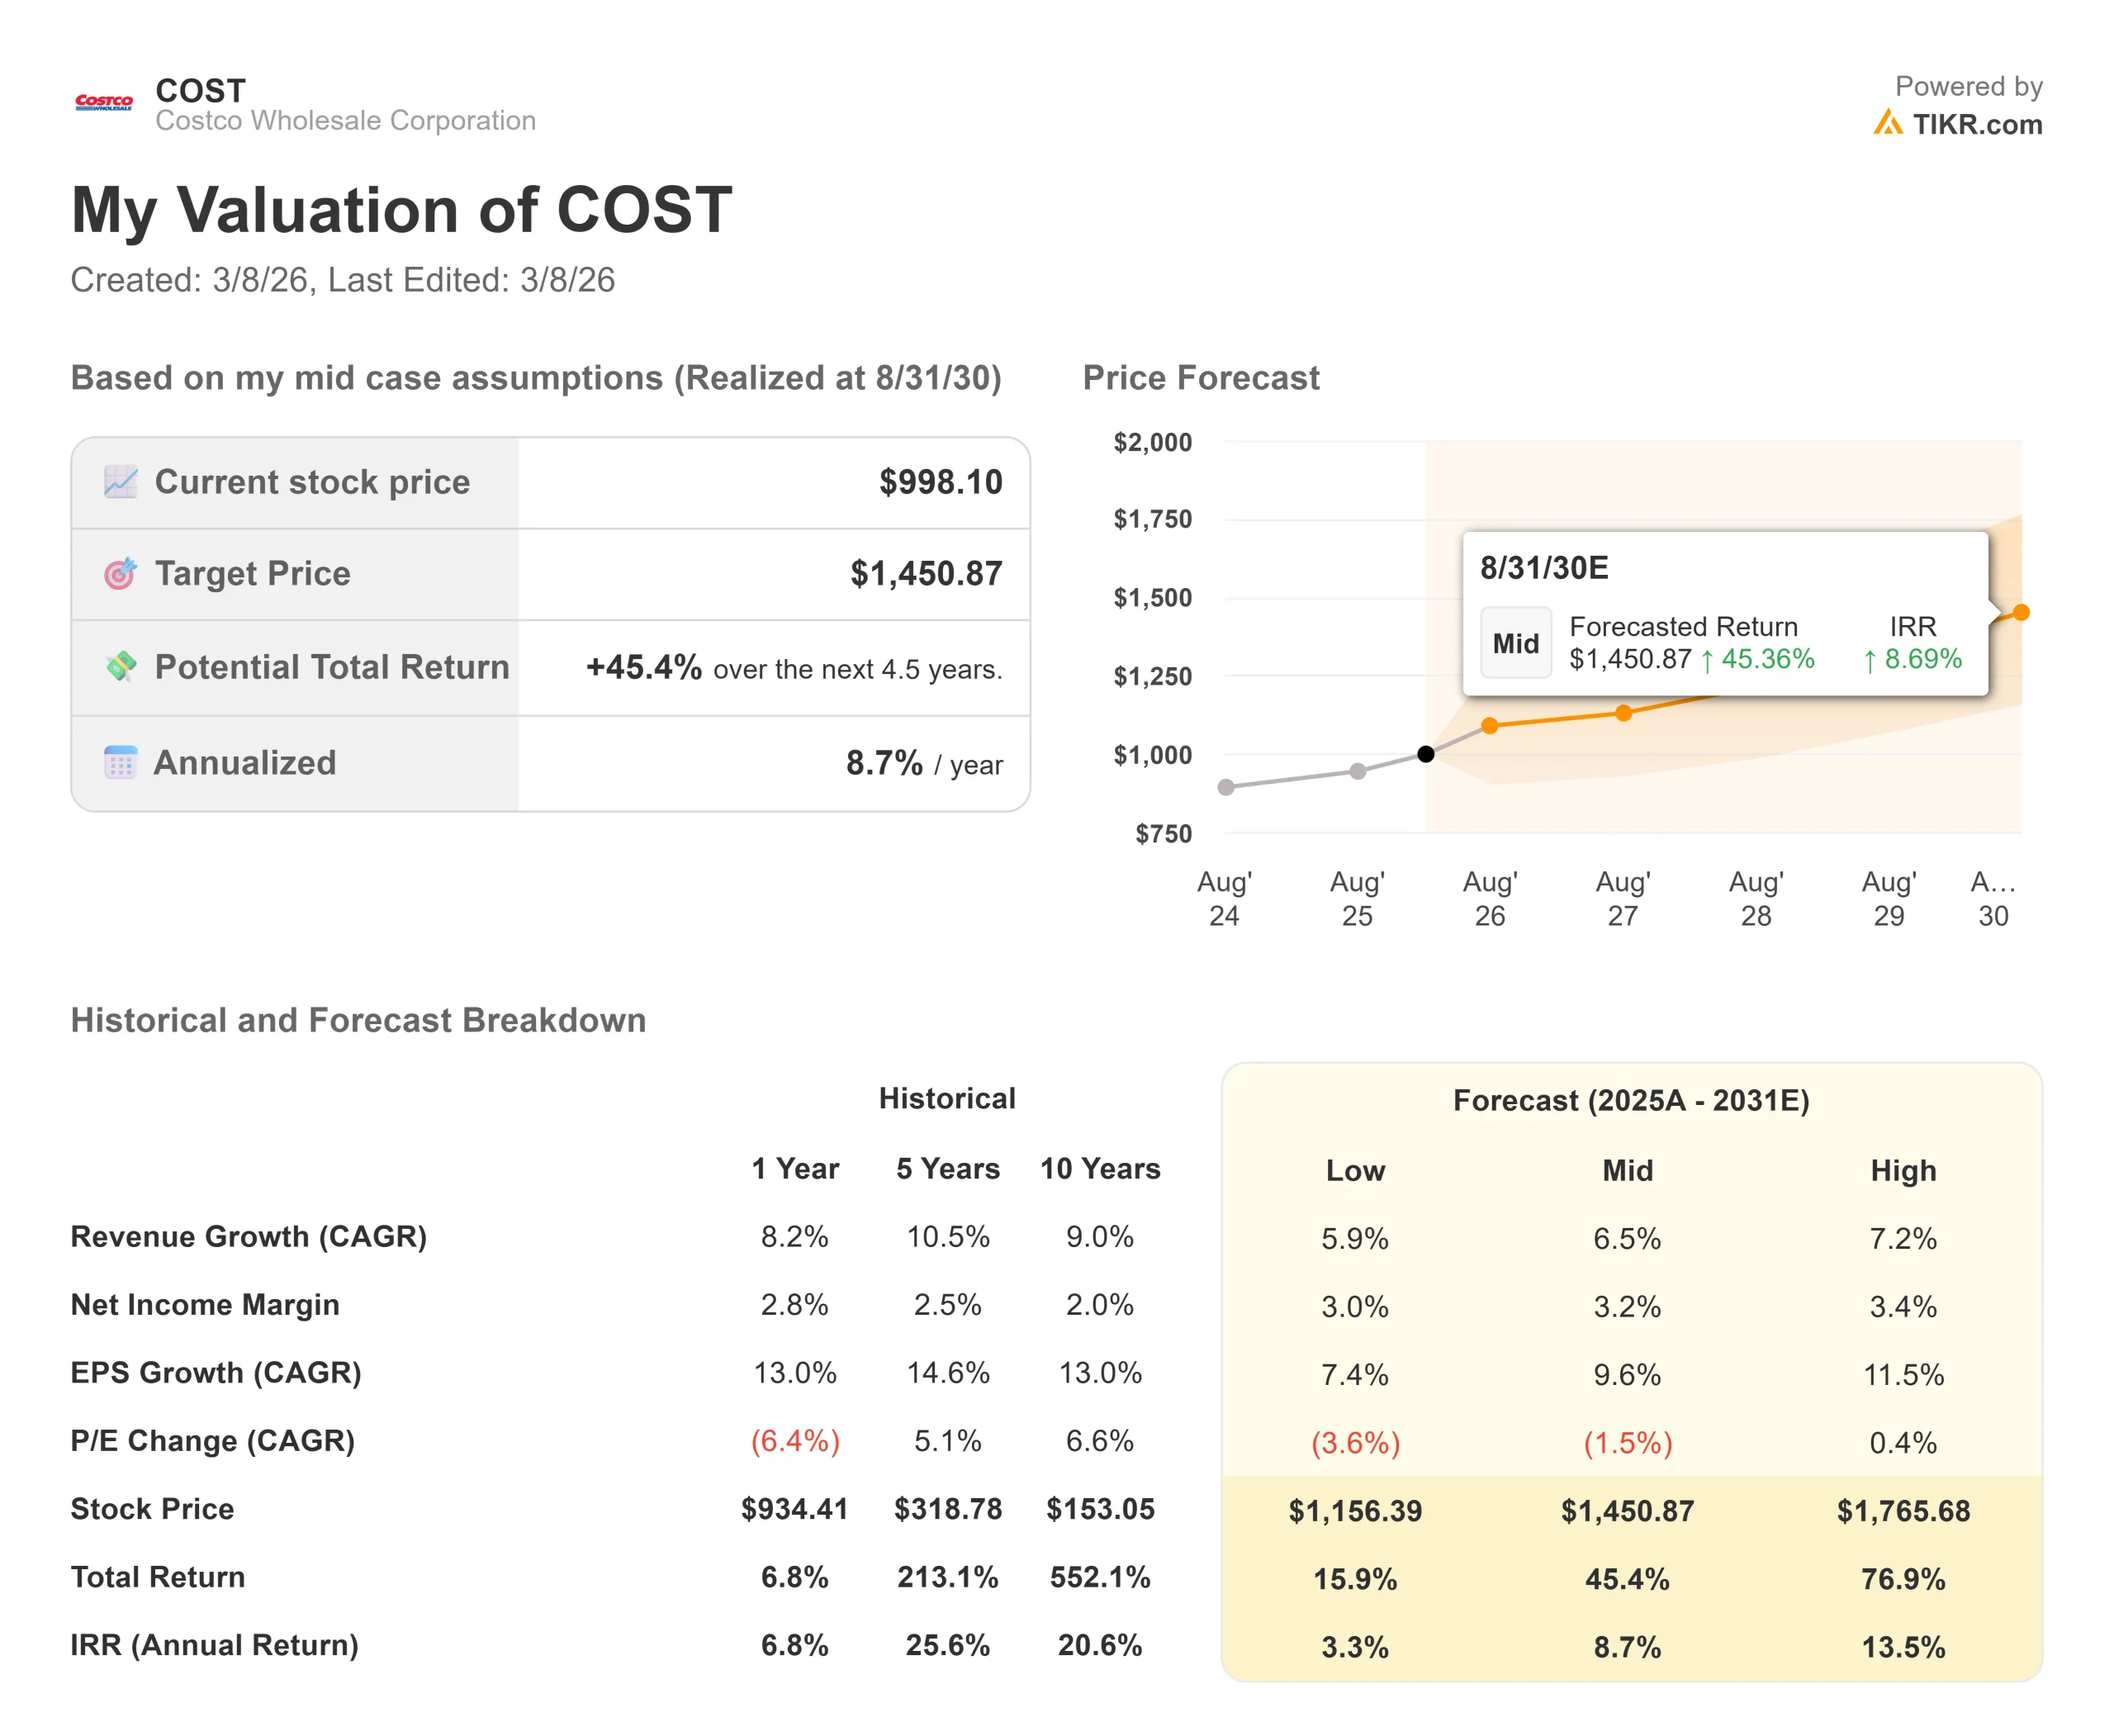Click the calendar icon beside Annualized
This screenshot has width=2114, height=1736.
tap(121, 762)
